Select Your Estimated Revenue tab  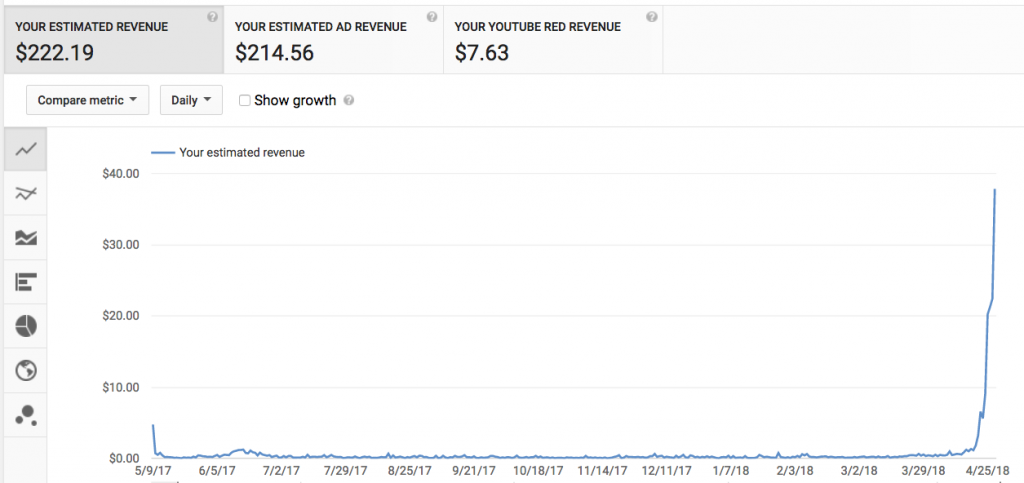(112, 40)
